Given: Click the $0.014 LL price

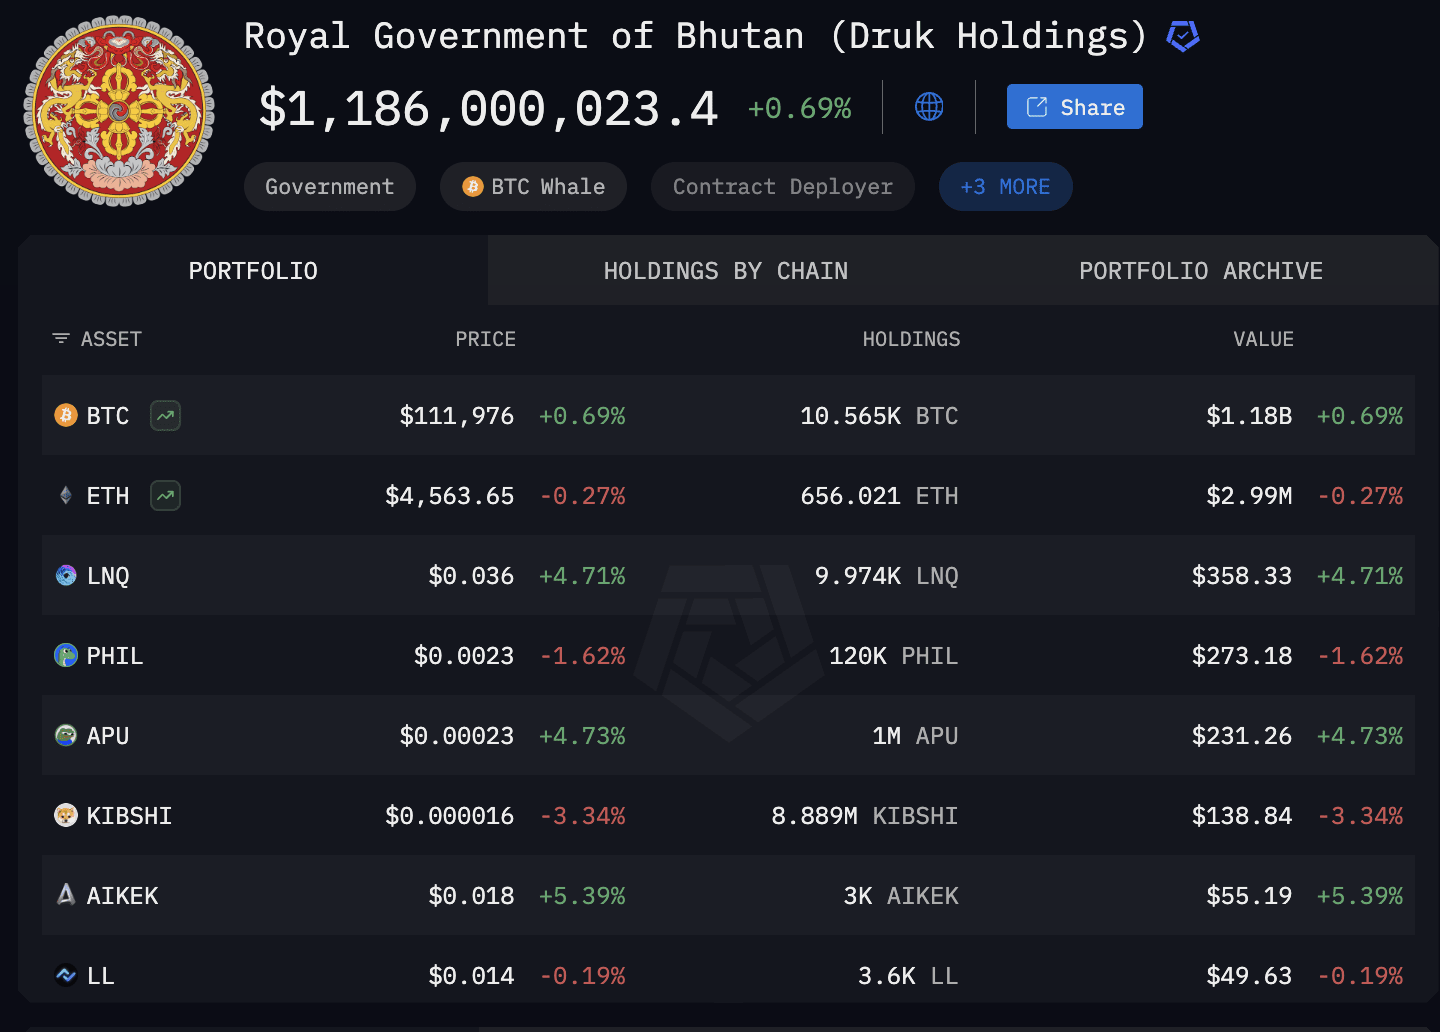Looking at the screenshot, I should pos(471,976).
